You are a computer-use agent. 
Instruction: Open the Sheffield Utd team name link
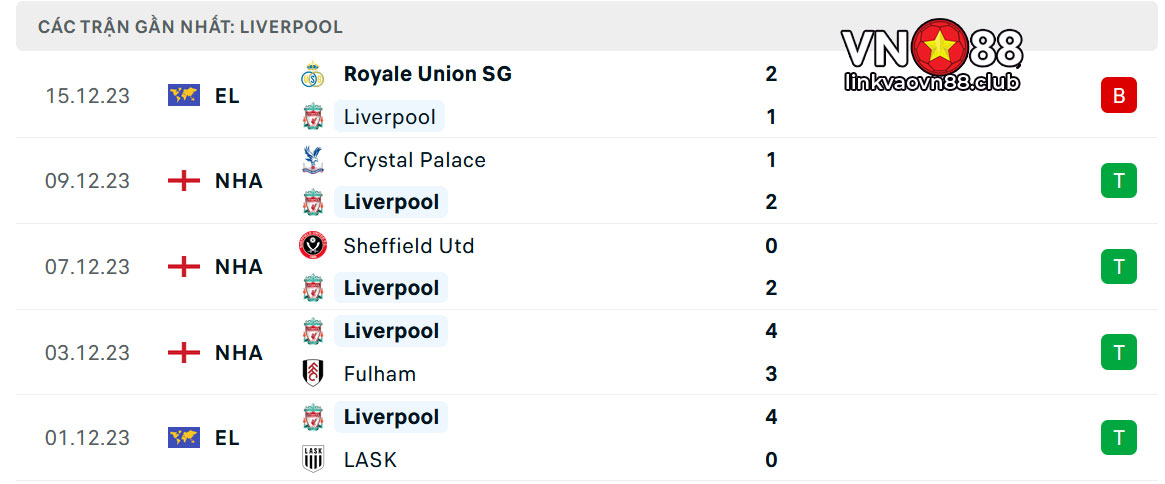[409, 245]
